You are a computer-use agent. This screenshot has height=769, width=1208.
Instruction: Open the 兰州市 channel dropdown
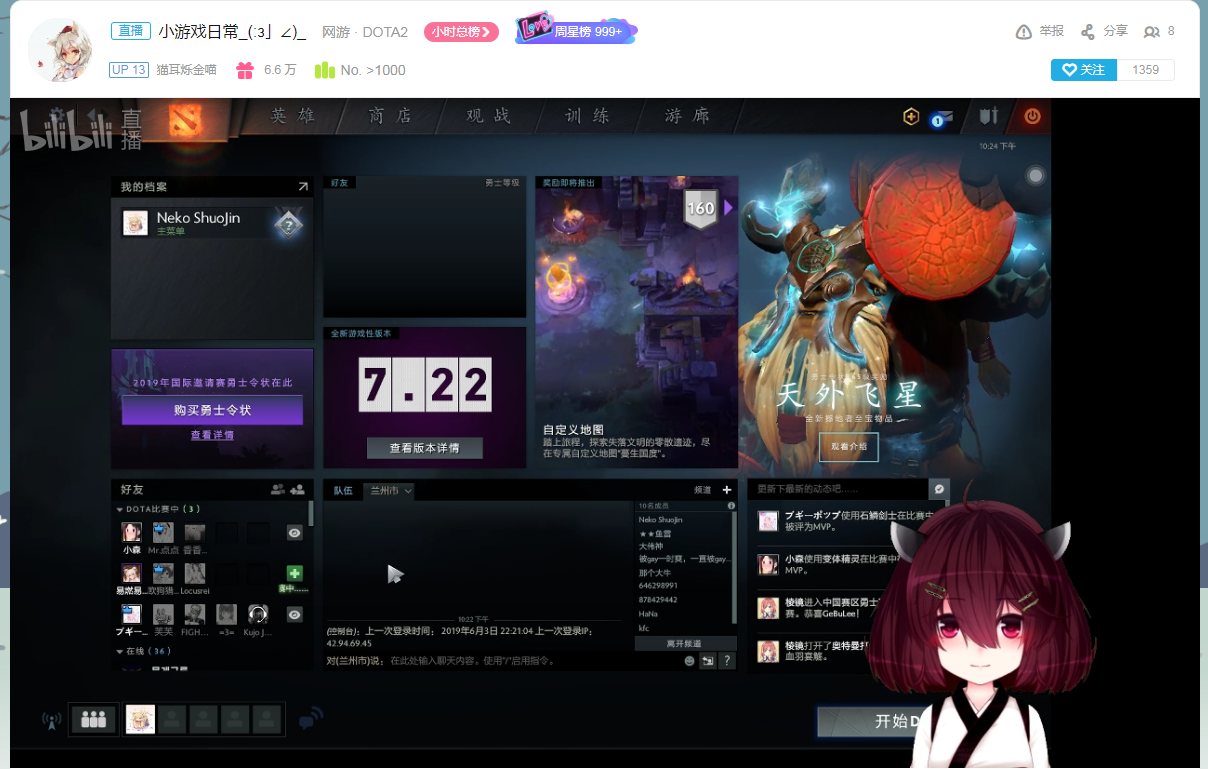tap(389, 491)
